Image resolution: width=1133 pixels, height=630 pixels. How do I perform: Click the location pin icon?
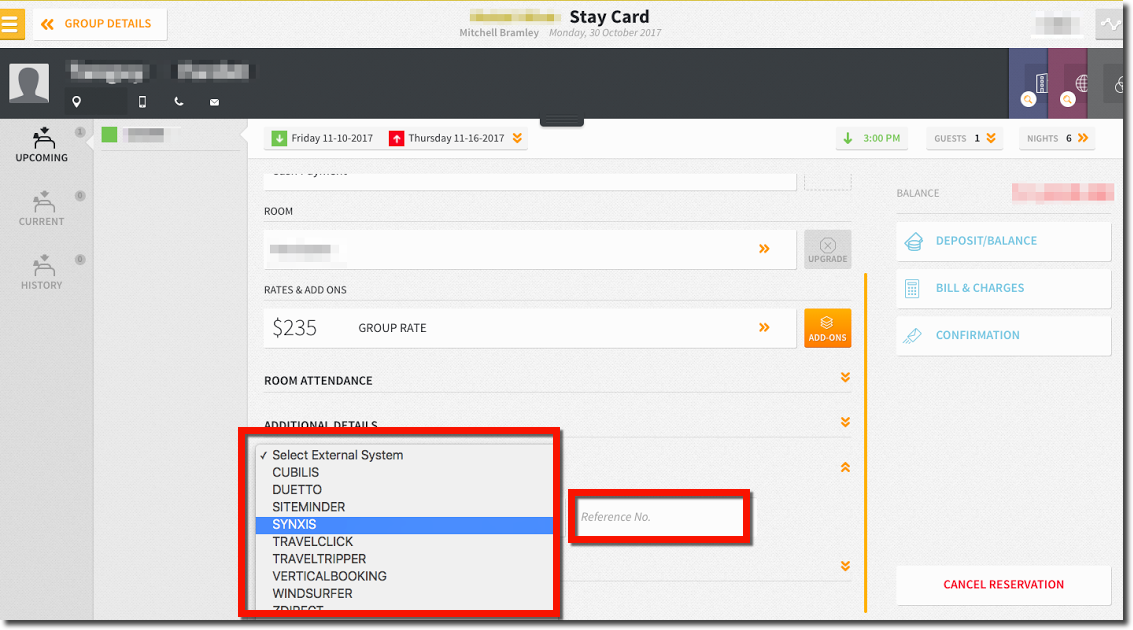77,102
